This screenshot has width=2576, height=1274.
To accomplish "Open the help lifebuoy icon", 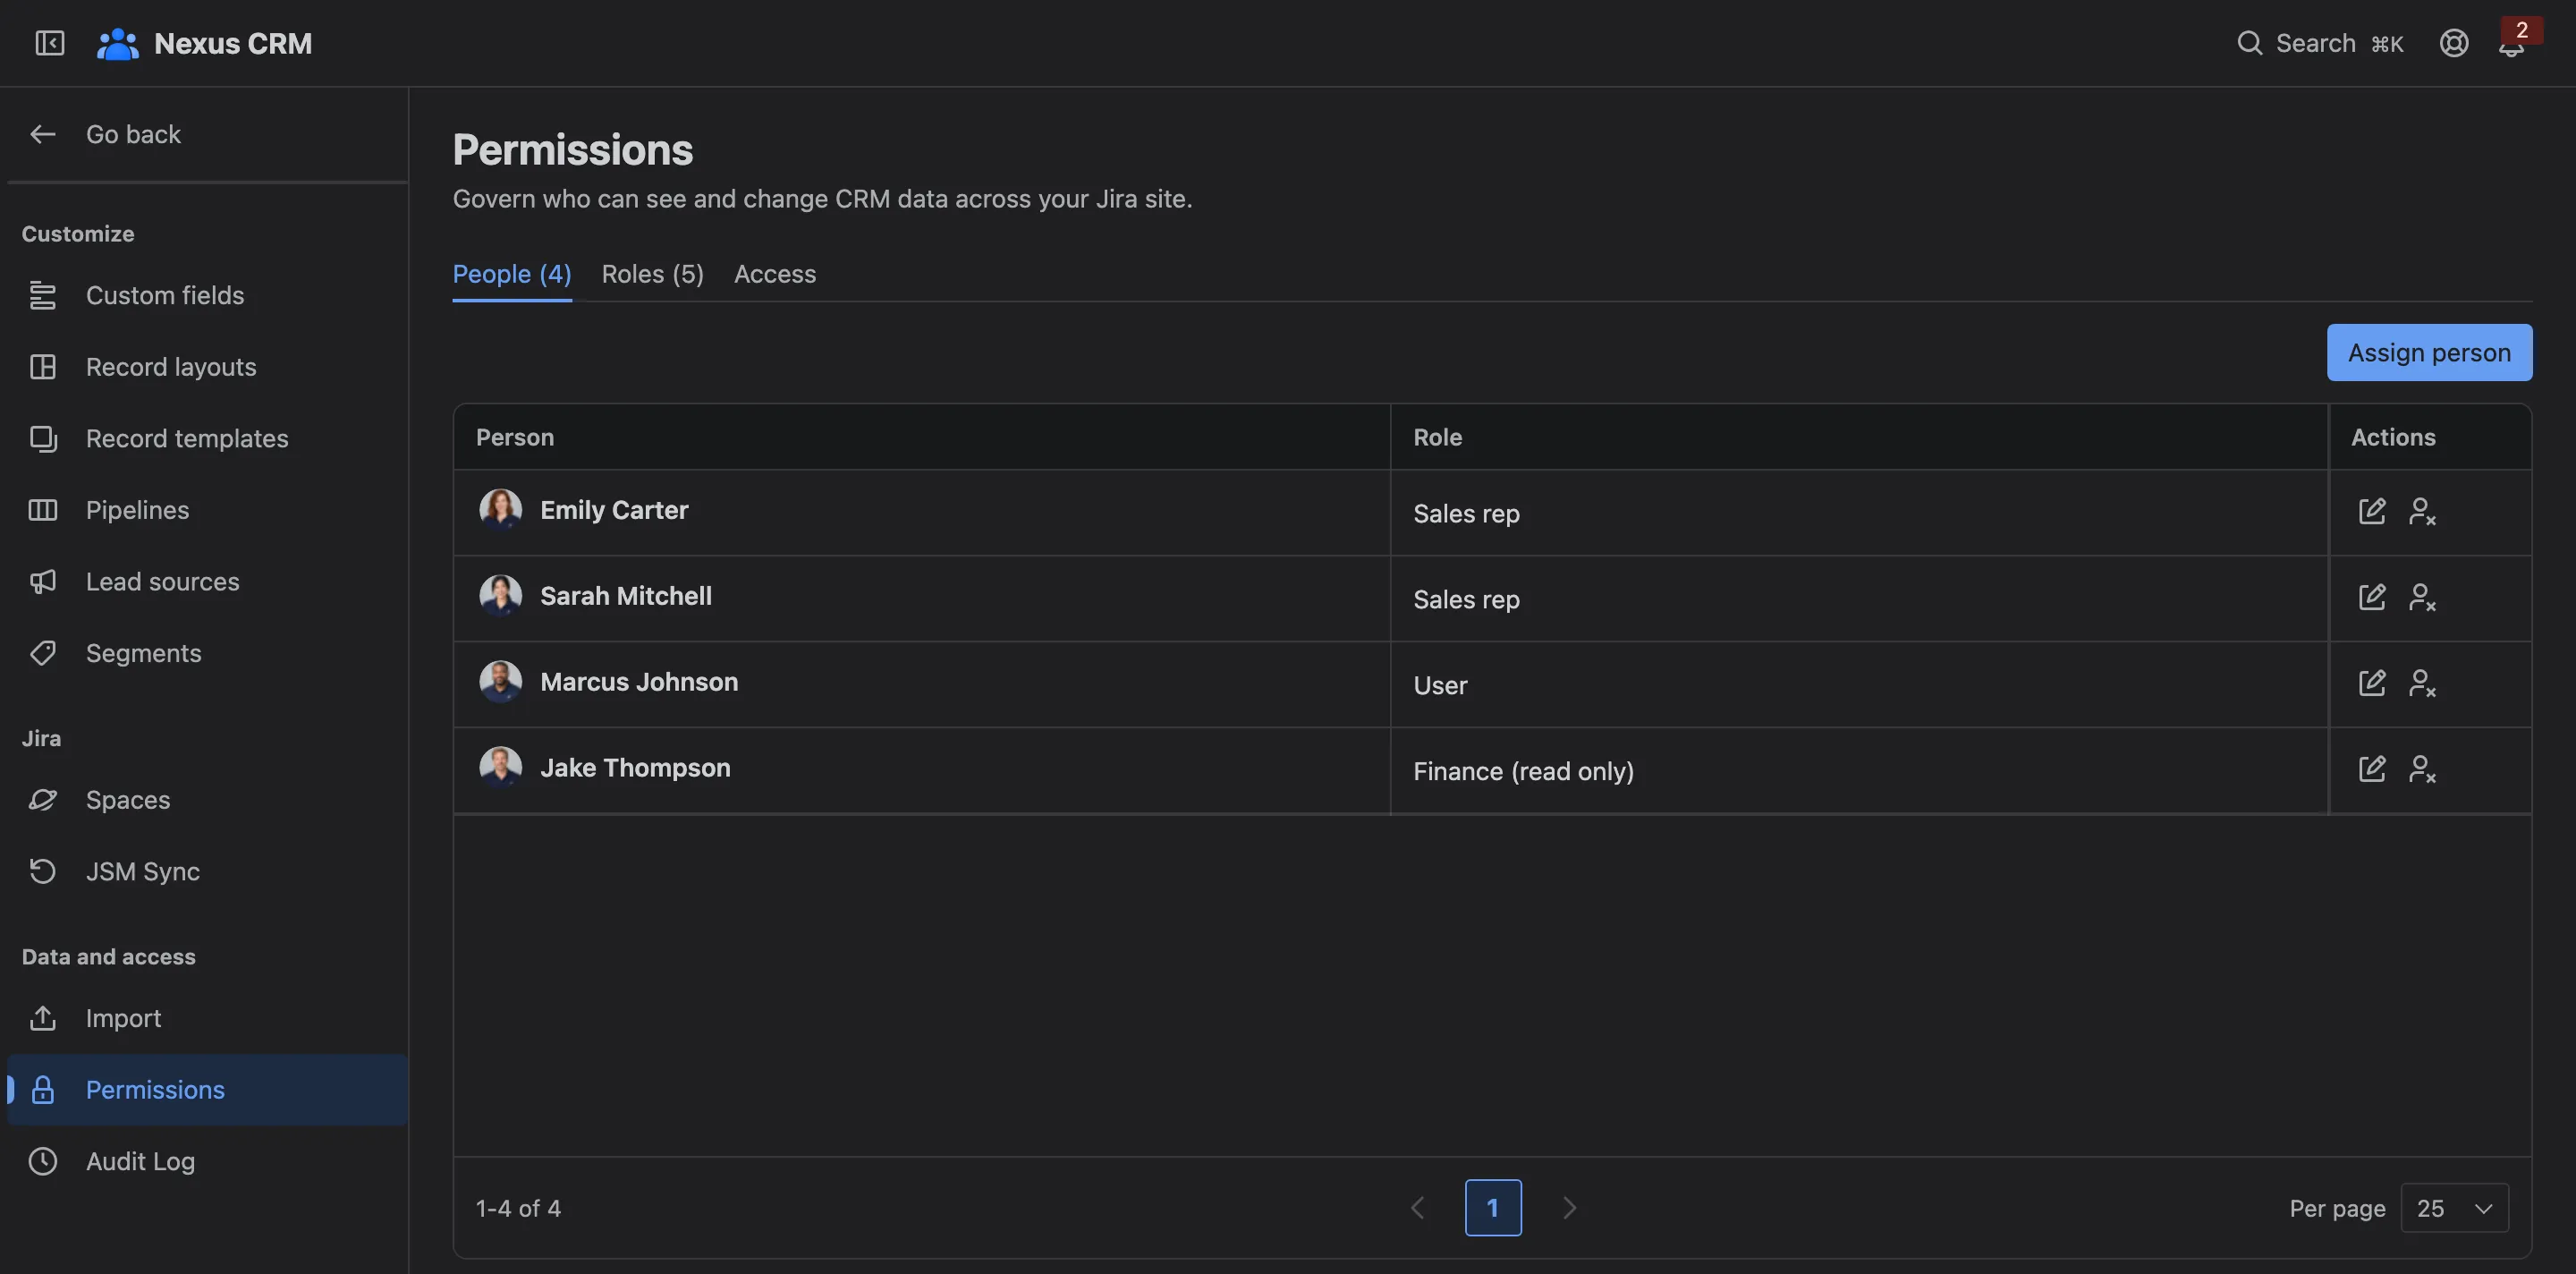I will point(2454,43).
